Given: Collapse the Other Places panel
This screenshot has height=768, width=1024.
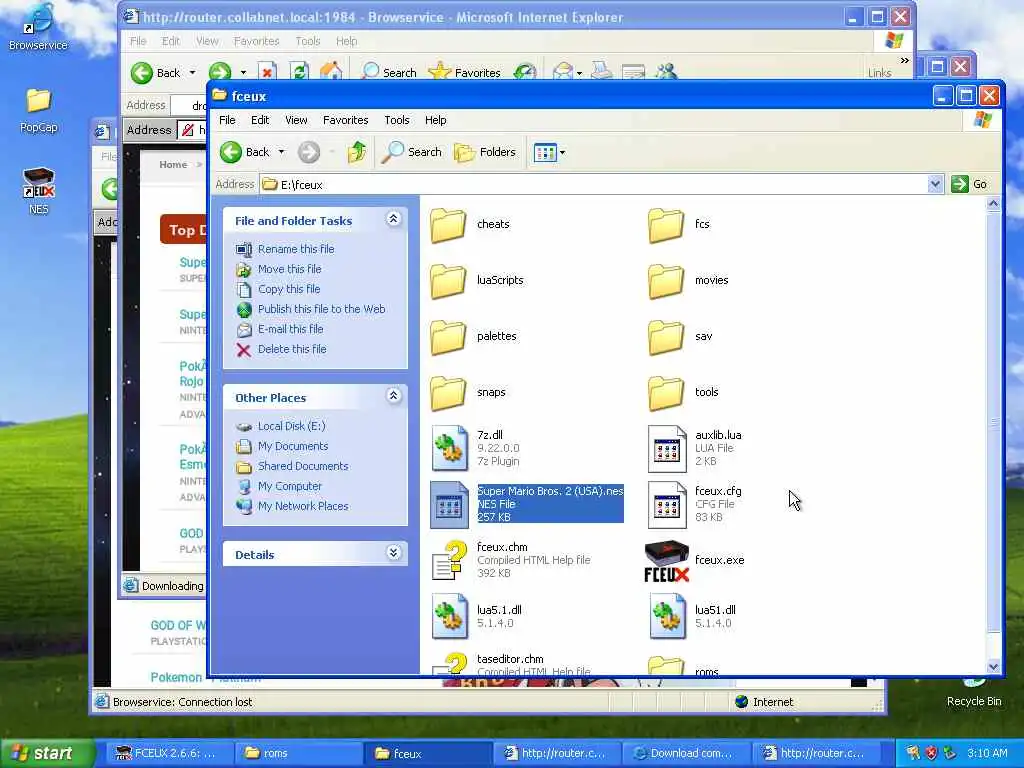Looking at the screenshot, I should point(393,396).
